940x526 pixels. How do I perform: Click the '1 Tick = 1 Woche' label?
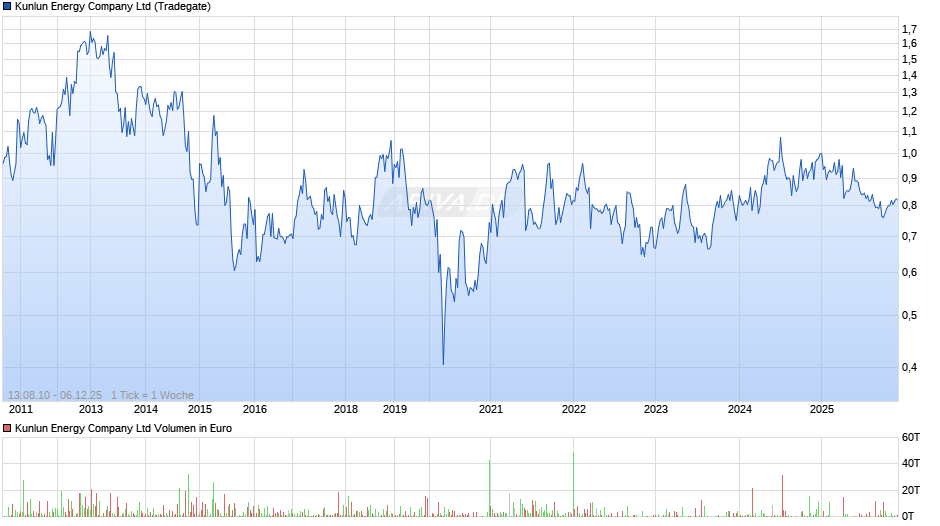152,395
